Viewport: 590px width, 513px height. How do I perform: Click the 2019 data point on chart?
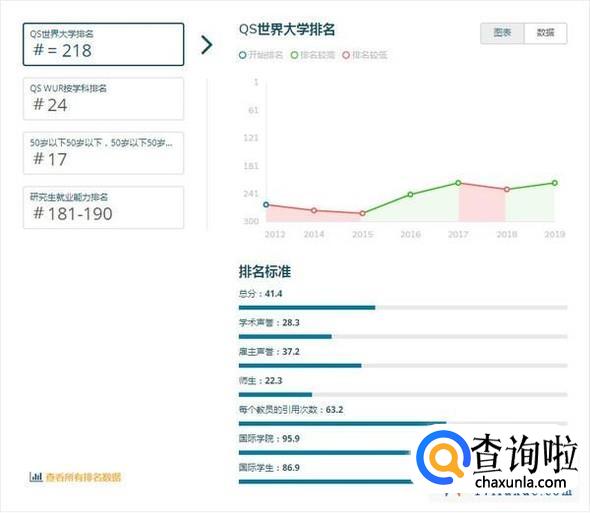point(555,183)
